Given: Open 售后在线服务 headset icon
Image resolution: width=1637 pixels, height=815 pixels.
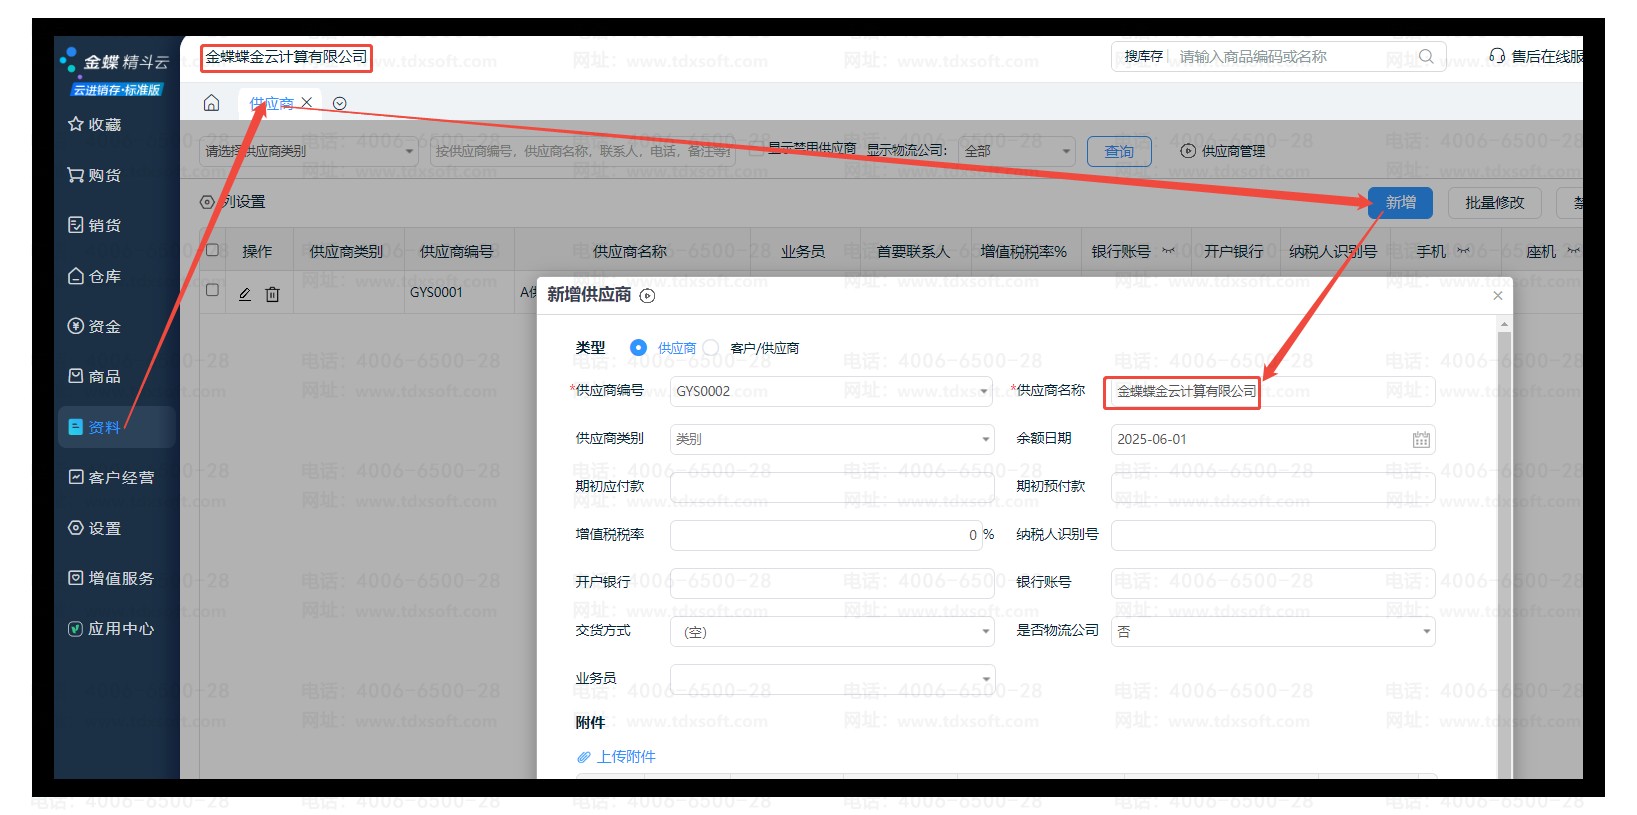Looking at the screenshot, I should pyautogui.click(x=1496, y=57).
